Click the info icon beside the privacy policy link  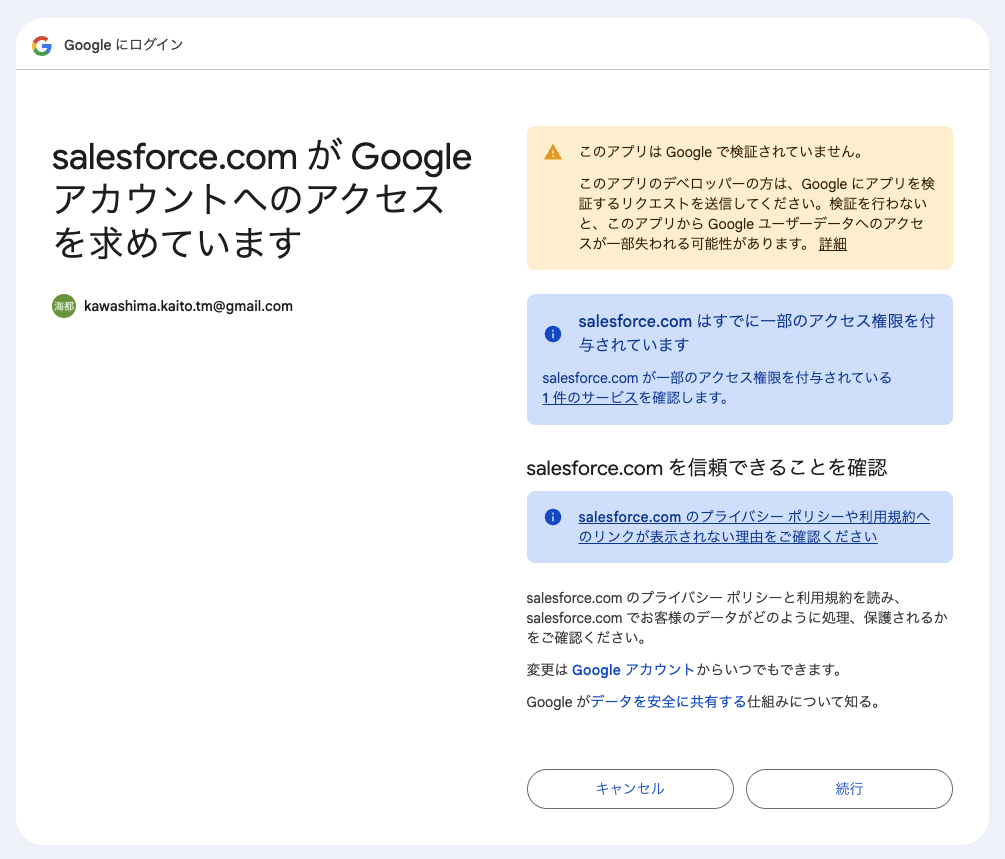point(553,517)
